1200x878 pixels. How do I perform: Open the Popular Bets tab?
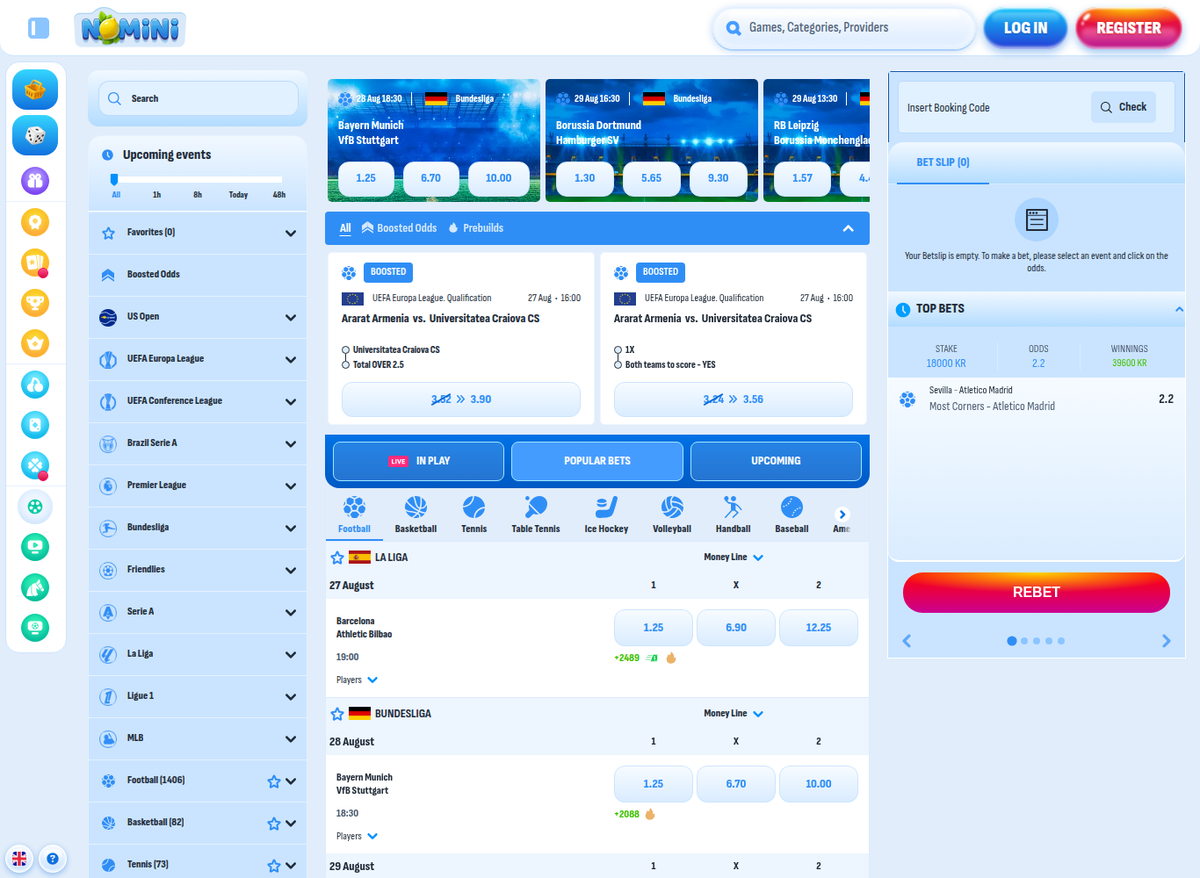coord(597,461)
